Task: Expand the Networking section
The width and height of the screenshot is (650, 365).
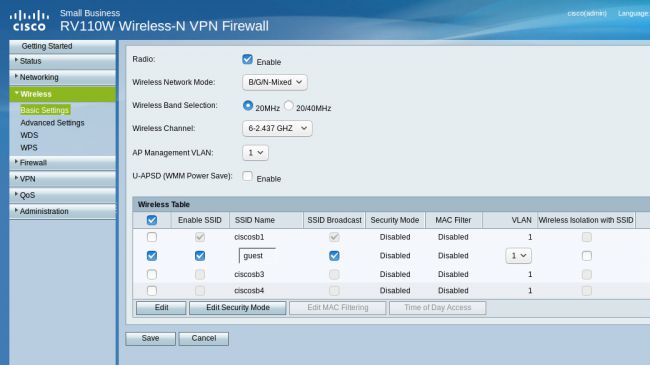Action: tap(63, 77)
